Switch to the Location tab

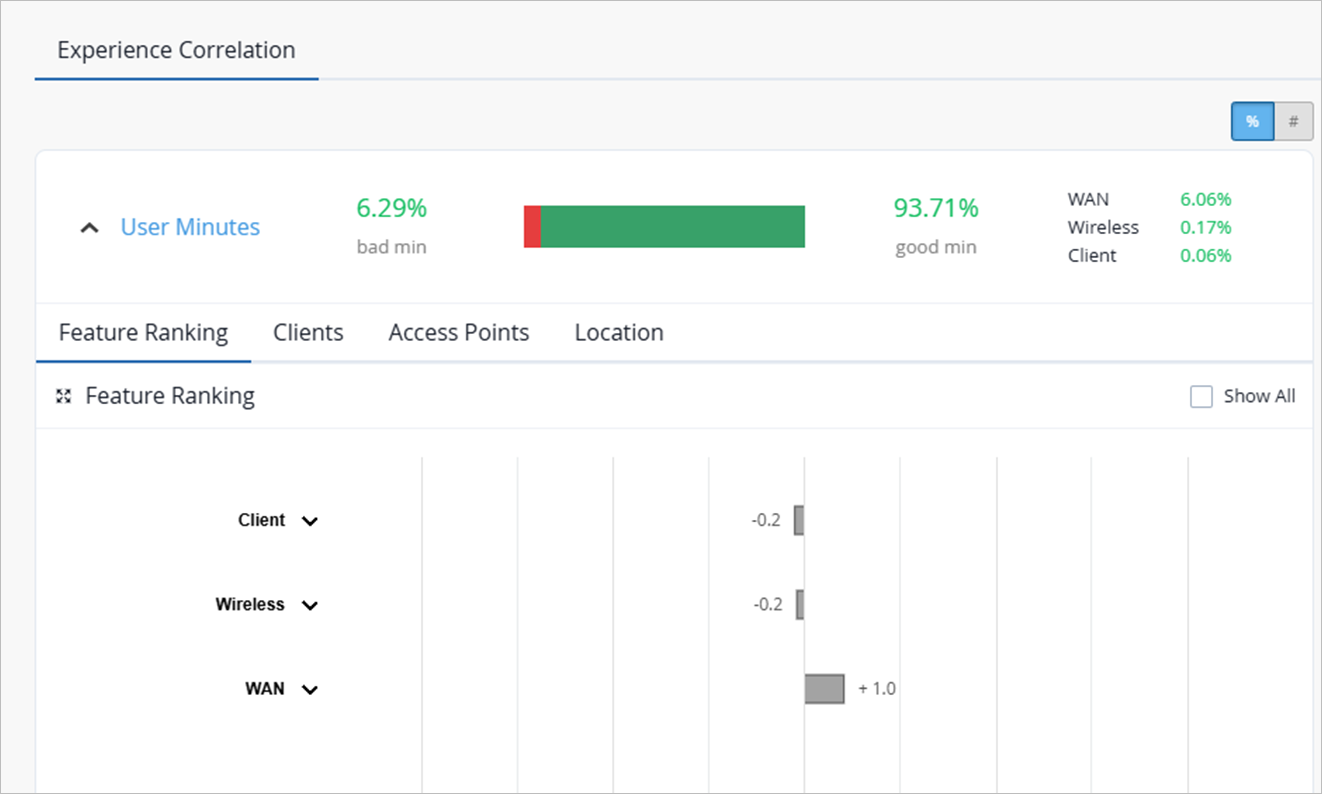pyautogui.click(x=619, y=333)
